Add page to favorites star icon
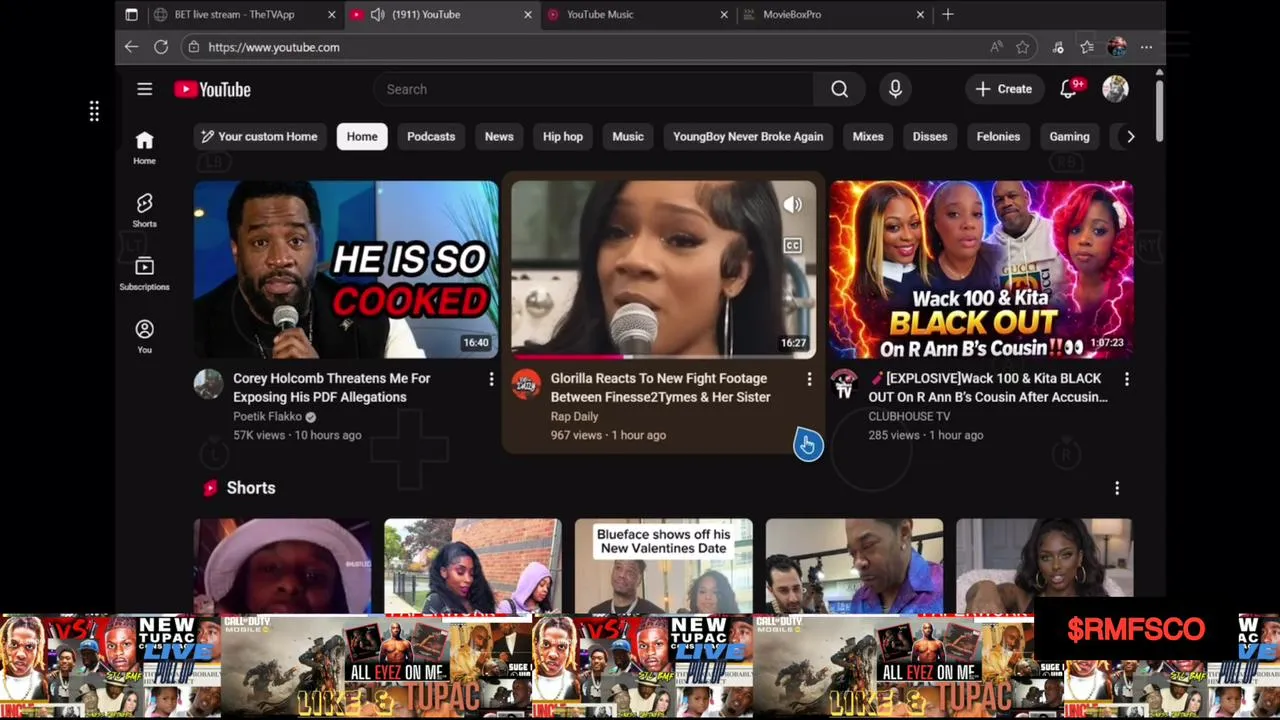 coord(1022,47)
